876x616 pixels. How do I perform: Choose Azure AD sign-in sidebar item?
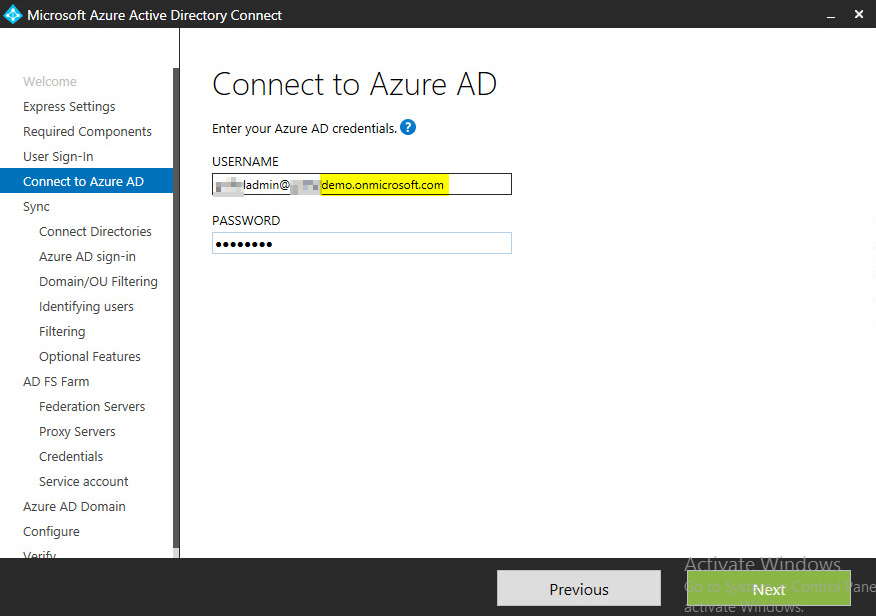87,257
